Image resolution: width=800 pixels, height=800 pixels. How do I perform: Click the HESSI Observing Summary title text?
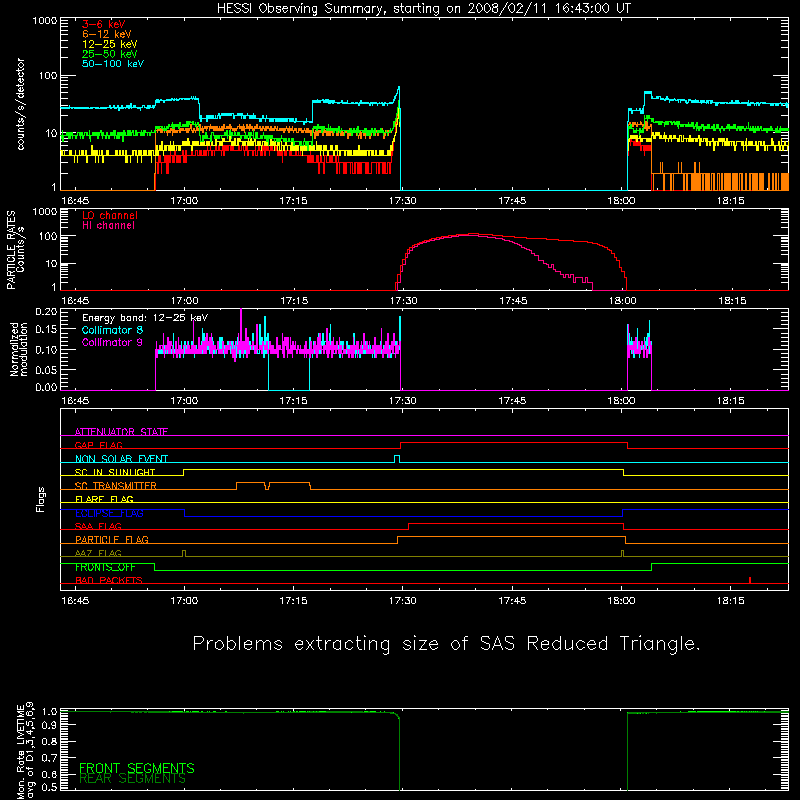423,9
